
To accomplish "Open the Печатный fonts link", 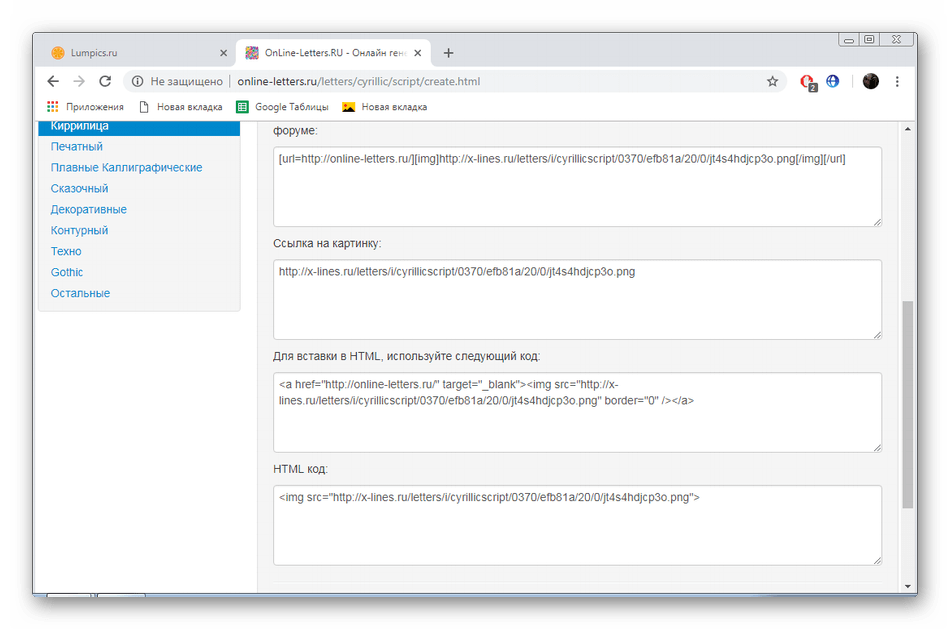I will tap(77, 147).
